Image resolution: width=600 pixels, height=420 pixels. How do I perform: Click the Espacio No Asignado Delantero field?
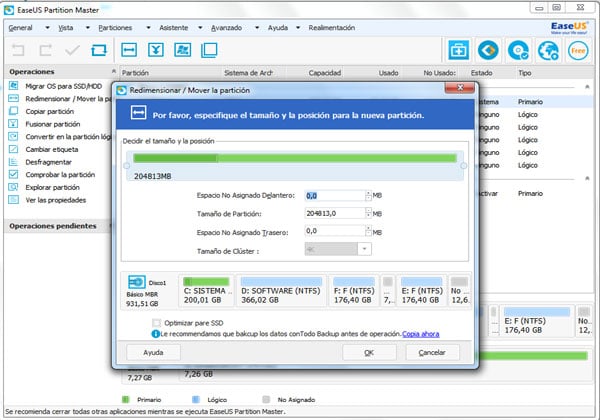tap(335, 195)
